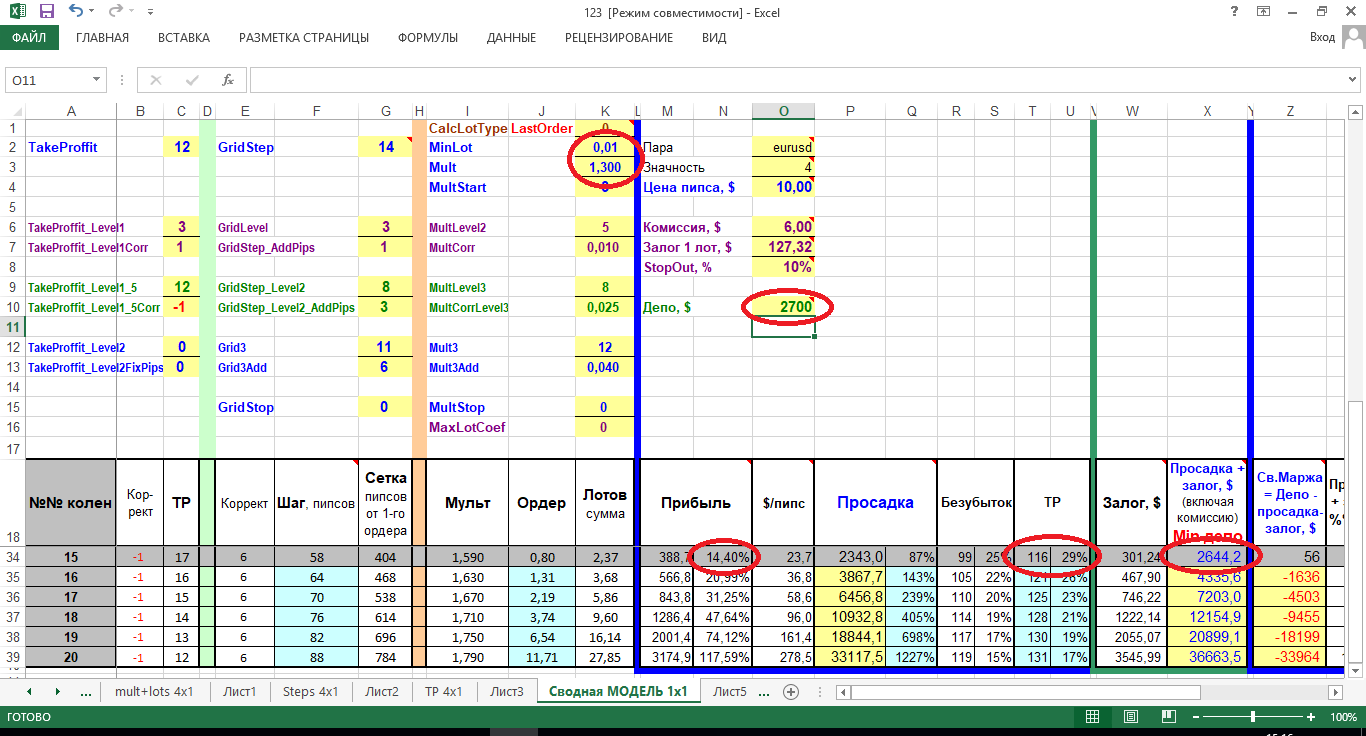Click the MinLot value 0,01
1366x736 pixels.
[605, 147]
